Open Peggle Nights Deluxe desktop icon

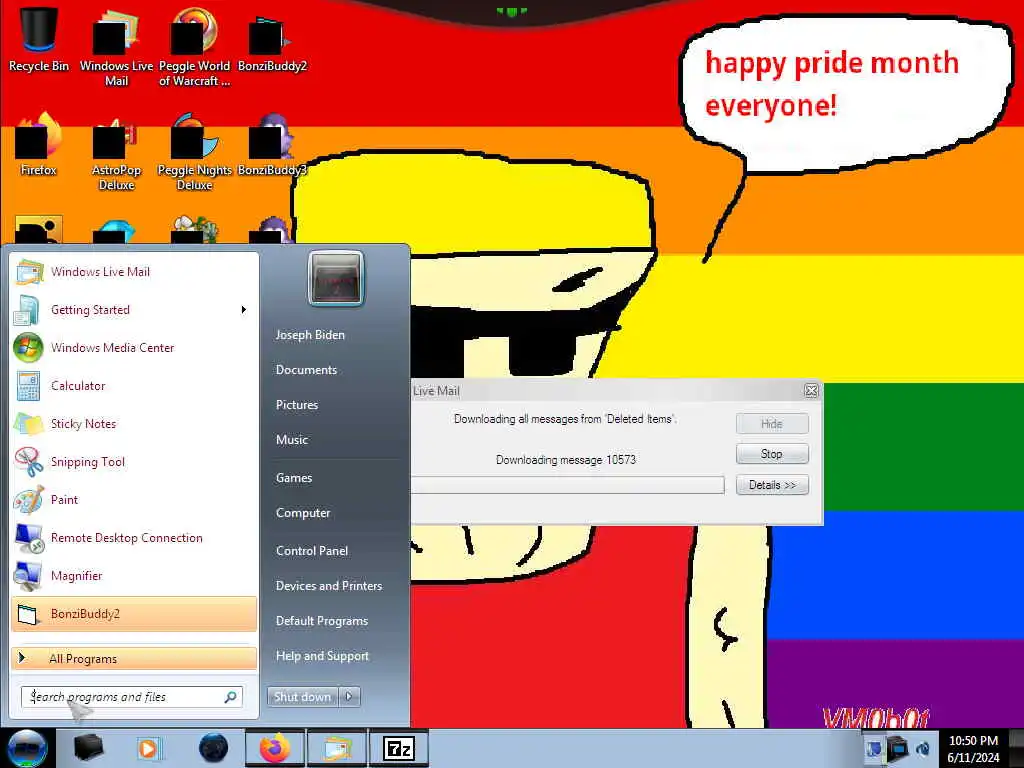tap(194, 150)
